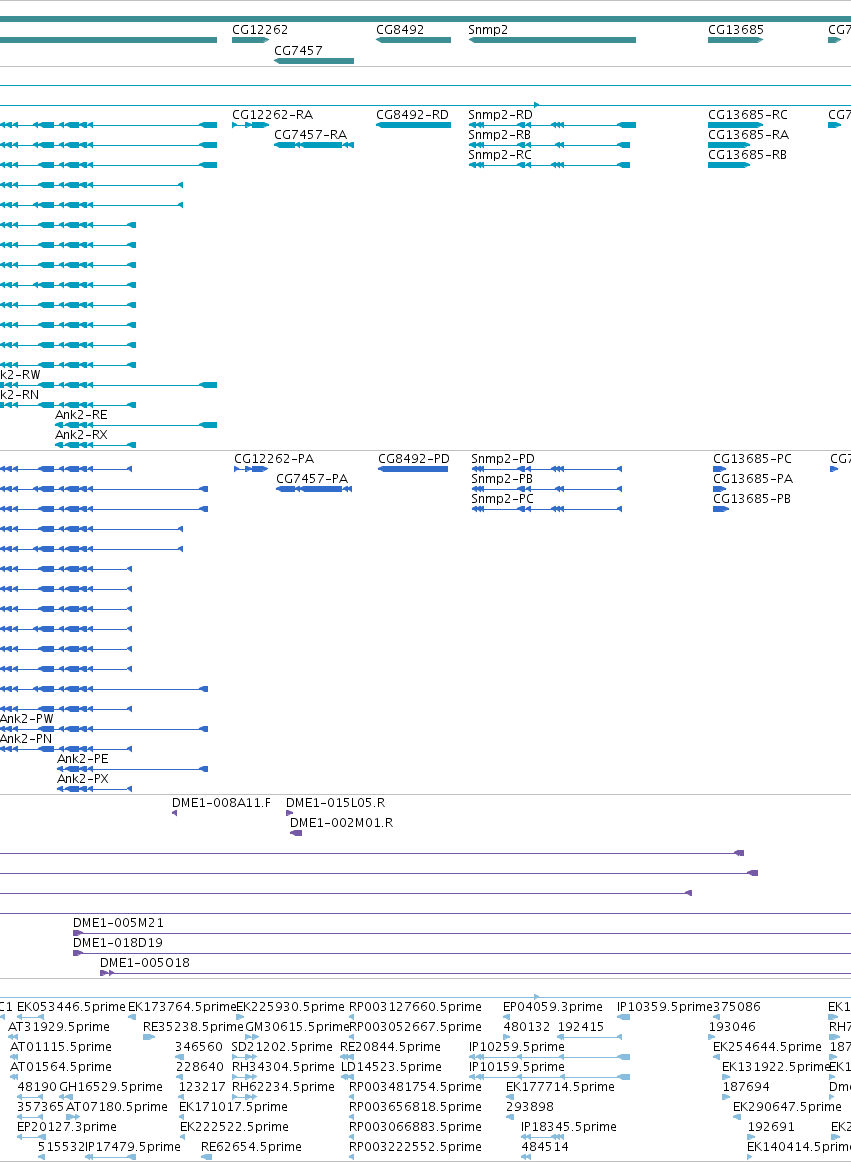Click transcript CG13685-RA
Viewport: 851px width, 1162px height.
(747, 135)
